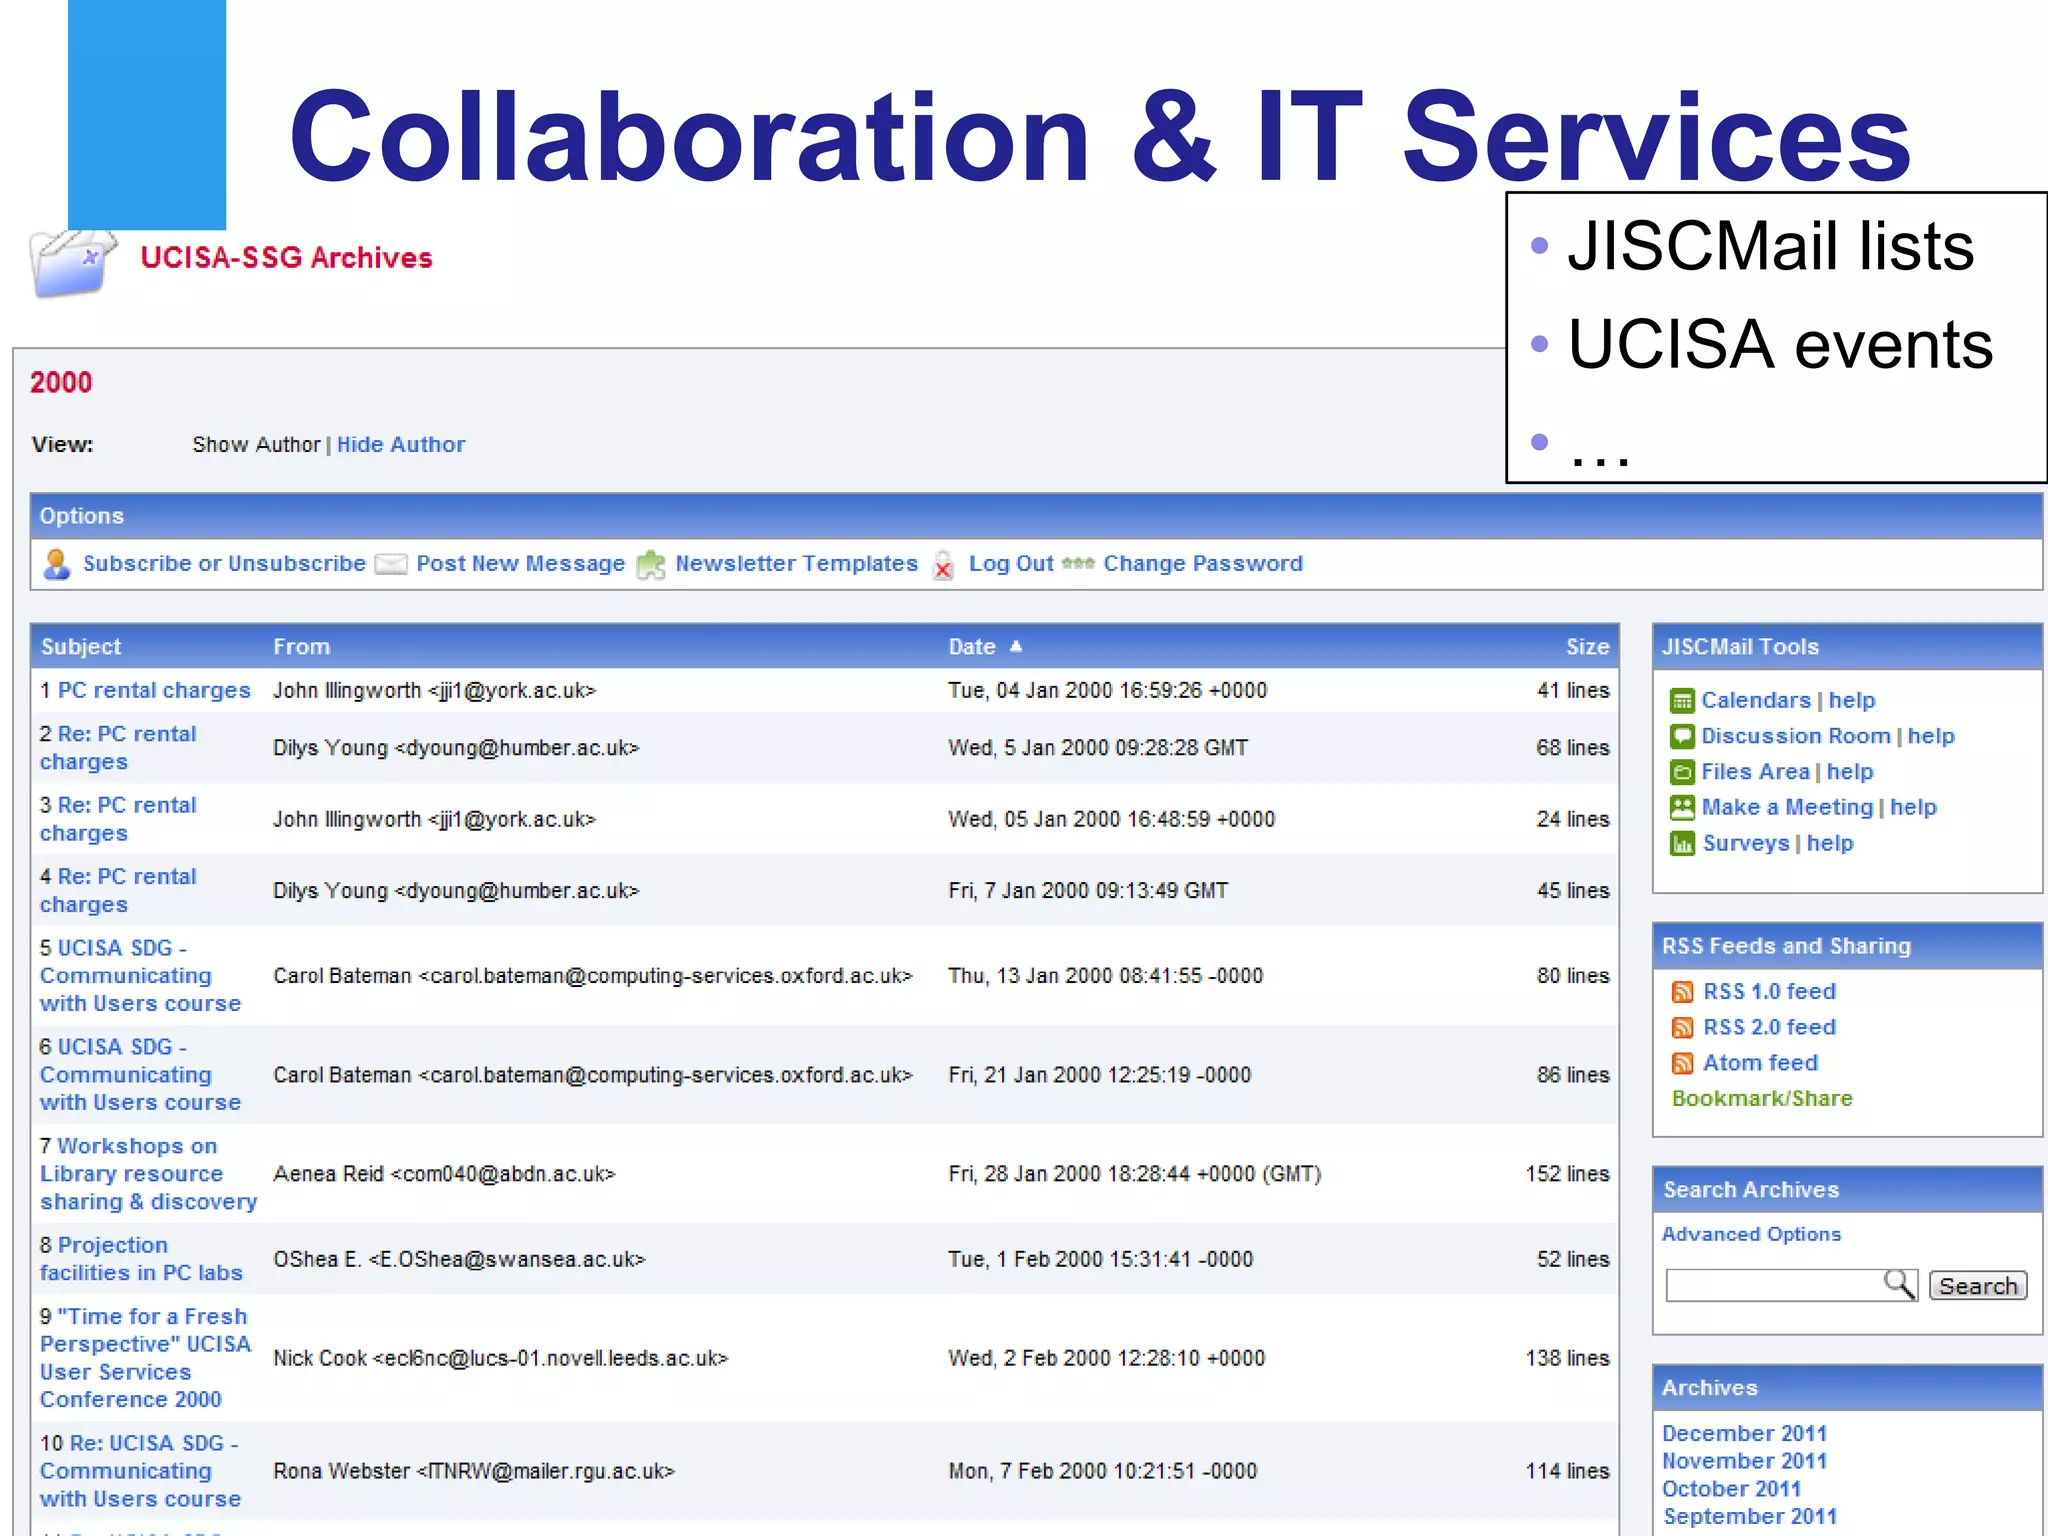Open message 10 Re: UCISA SDG course
This screenshot has width=2048, height=1536.
(x=140, y=1471)
